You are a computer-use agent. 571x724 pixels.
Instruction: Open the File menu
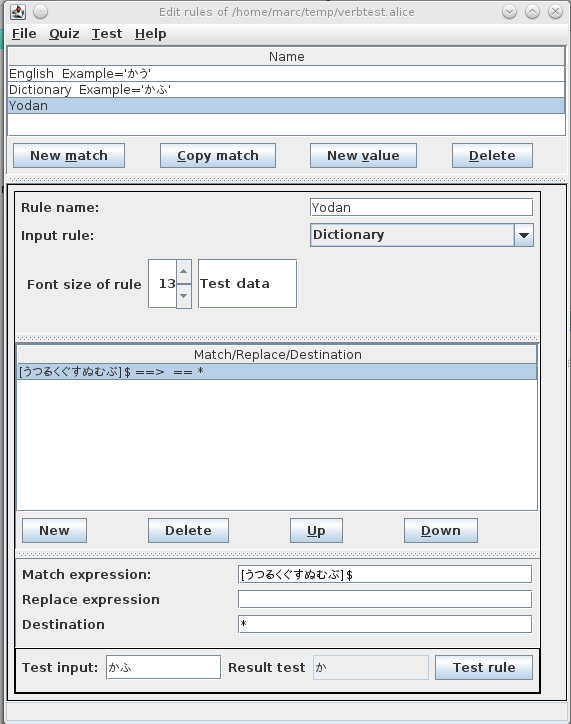coord(24,34)
